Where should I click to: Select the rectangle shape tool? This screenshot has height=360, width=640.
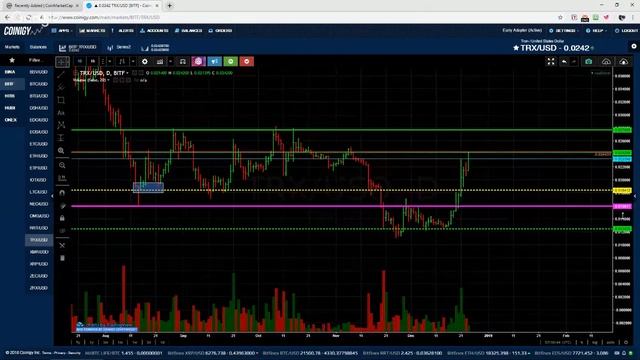coord(61,100)
